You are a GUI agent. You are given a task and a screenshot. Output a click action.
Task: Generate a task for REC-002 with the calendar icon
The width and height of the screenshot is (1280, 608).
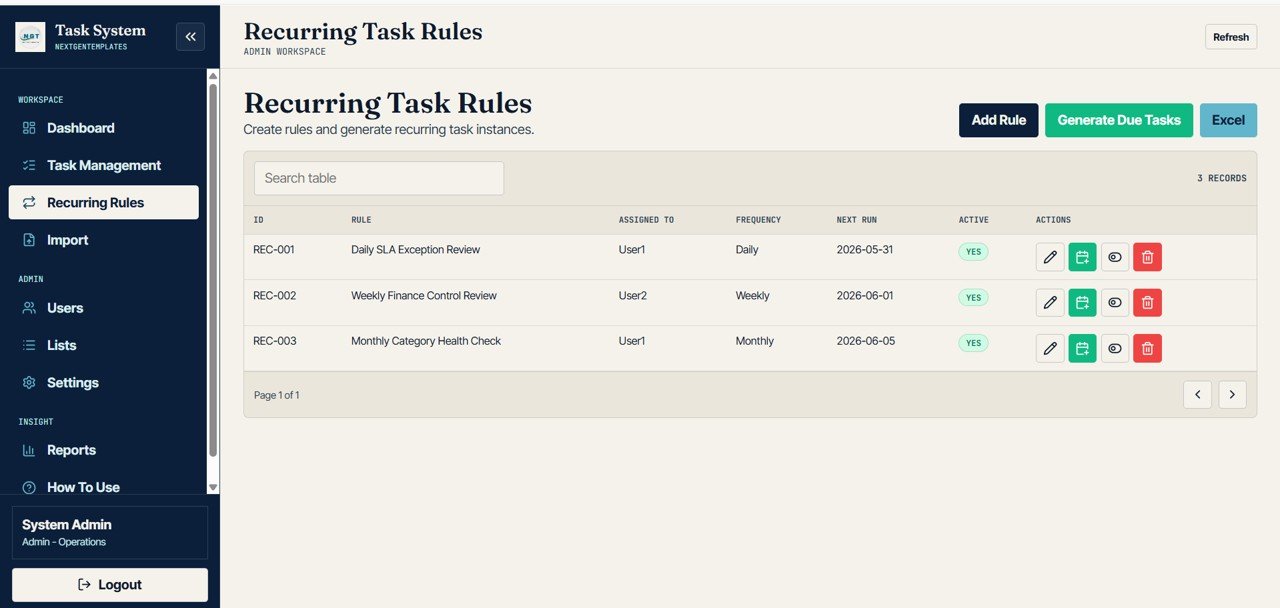(1082, 302)
